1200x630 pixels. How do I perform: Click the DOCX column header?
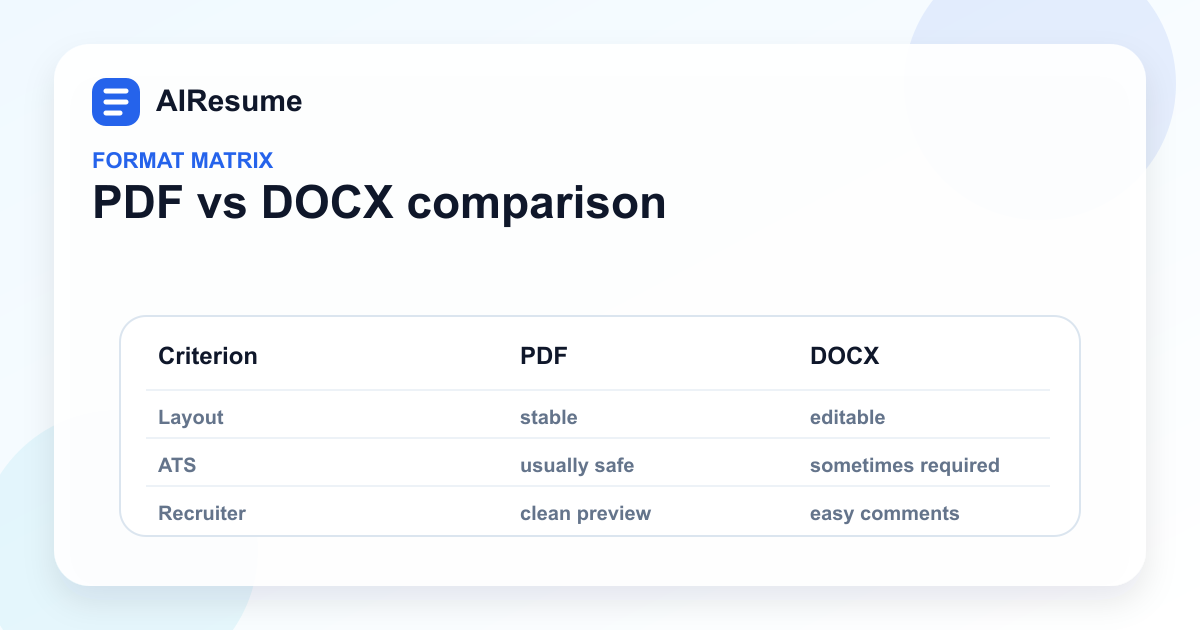[x=844, y=356]
